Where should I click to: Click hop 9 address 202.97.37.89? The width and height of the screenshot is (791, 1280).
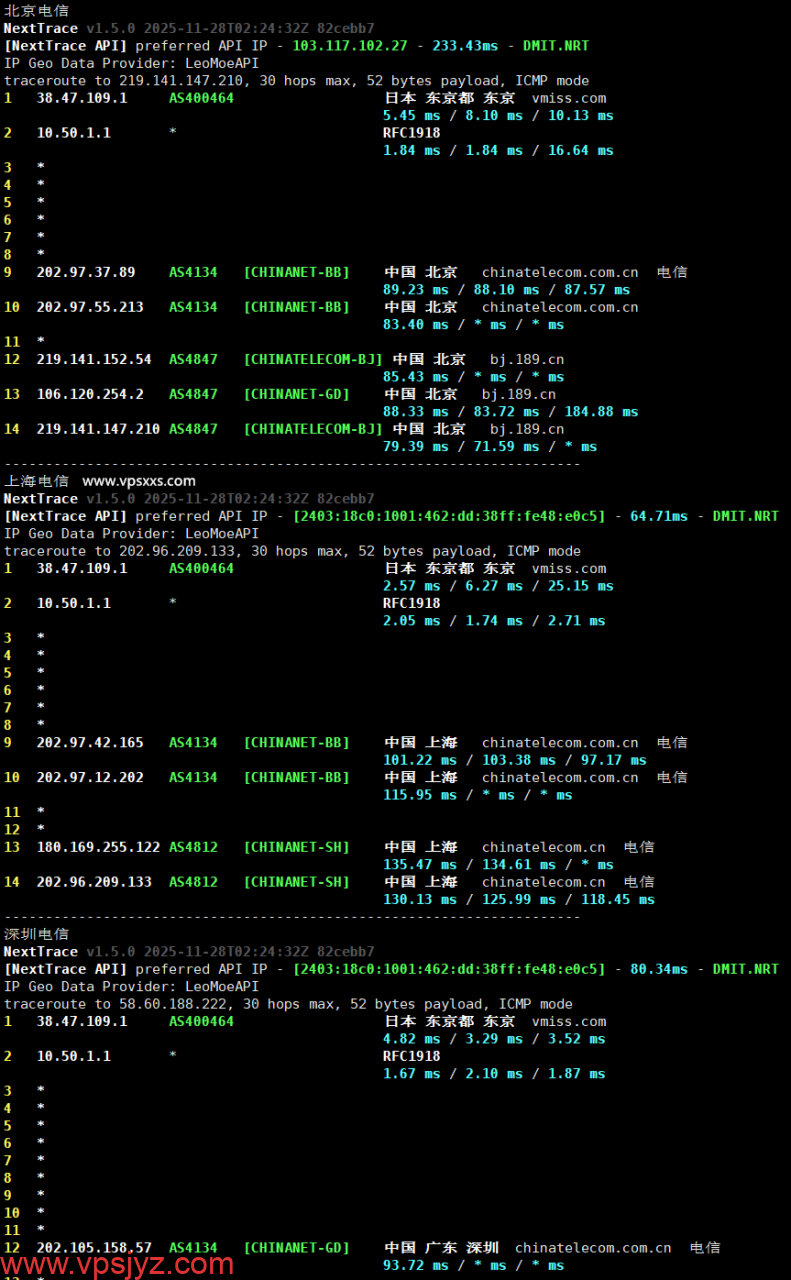[86, 272]
